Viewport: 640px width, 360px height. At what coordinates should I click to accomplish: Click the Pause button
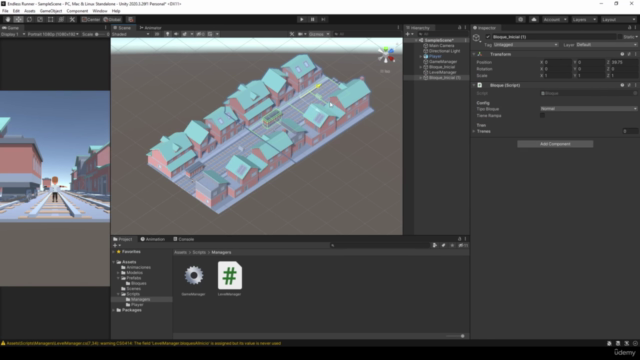(313, 19)
